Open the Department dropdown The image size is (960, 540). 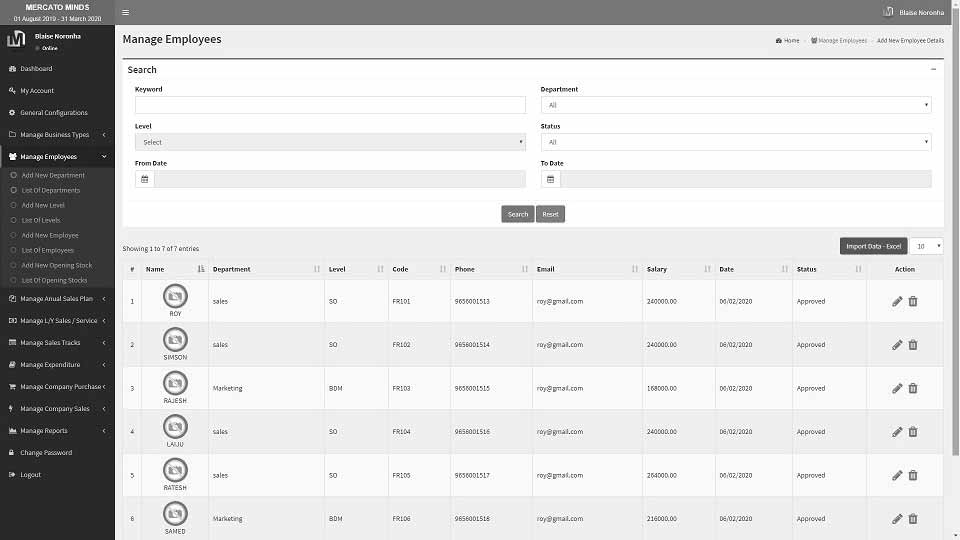736,105
